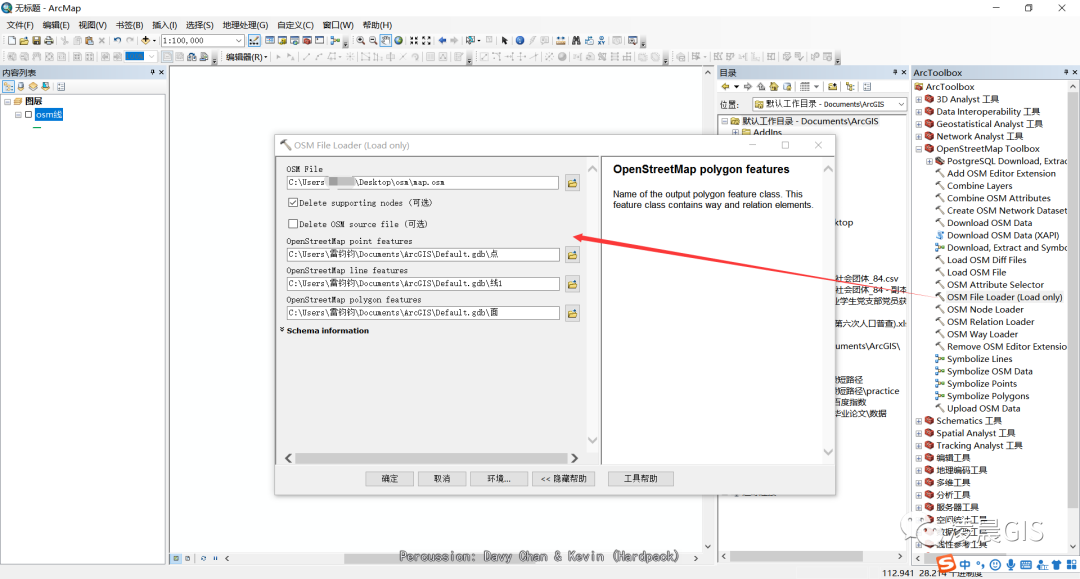Toggle visibility of osm线 layer
This screenshot has height=579, width=1080.
28,115
